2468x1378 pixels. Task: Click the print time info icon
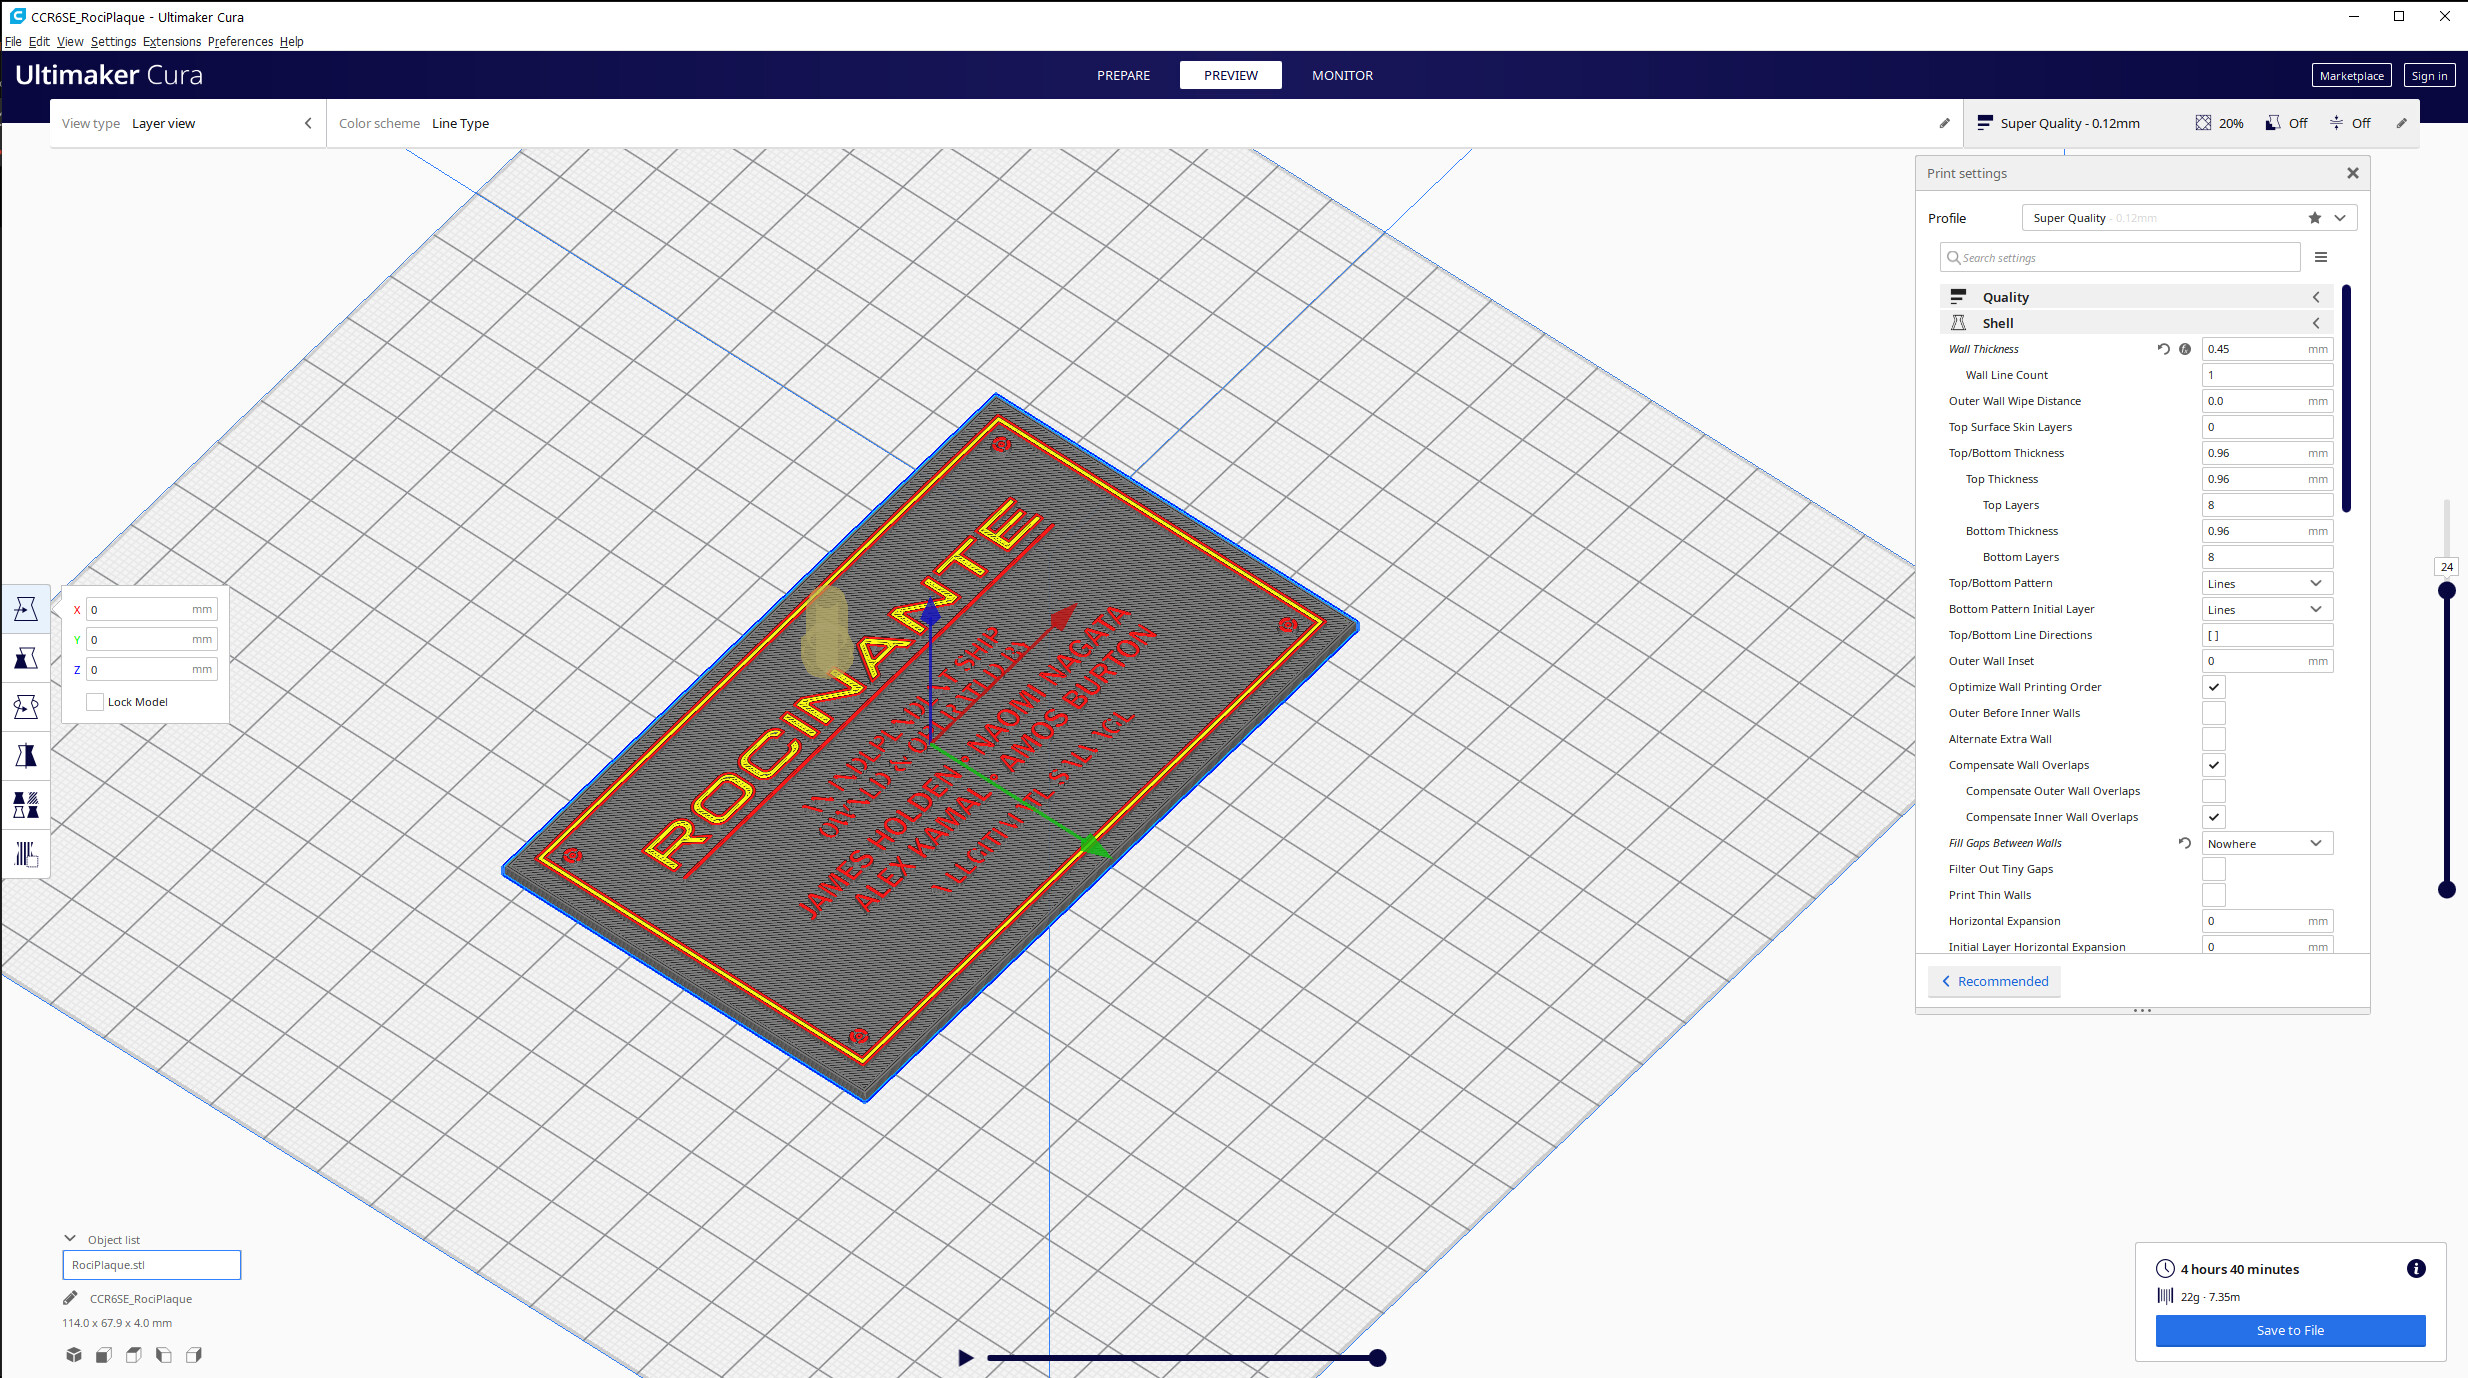[x=2416, y=1269]
